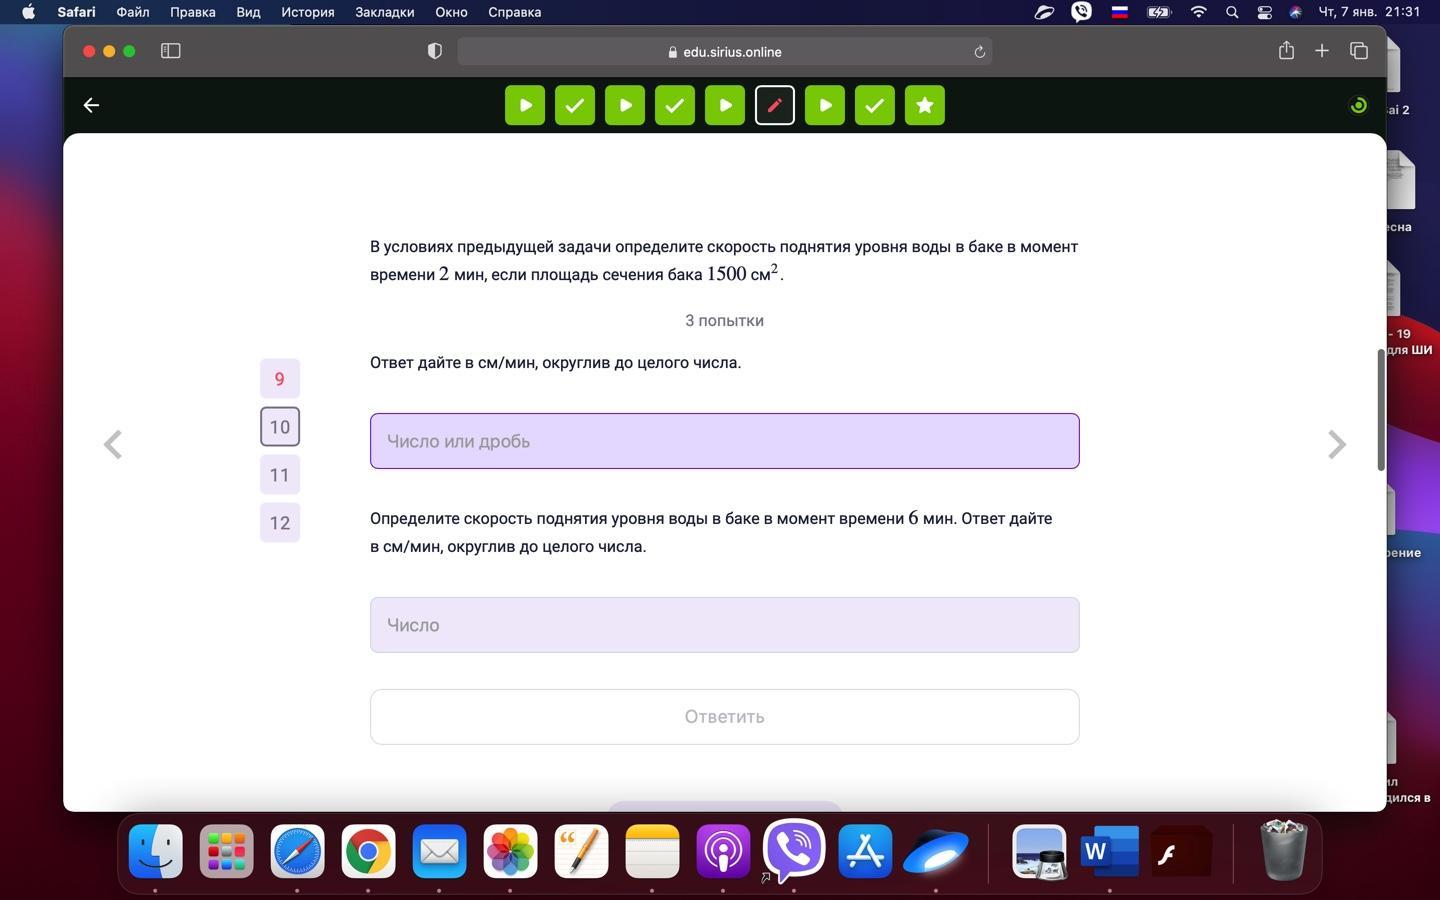
Task: Go to next task with right chevron
Action: pyautogui.click(x=1336, y=444)
